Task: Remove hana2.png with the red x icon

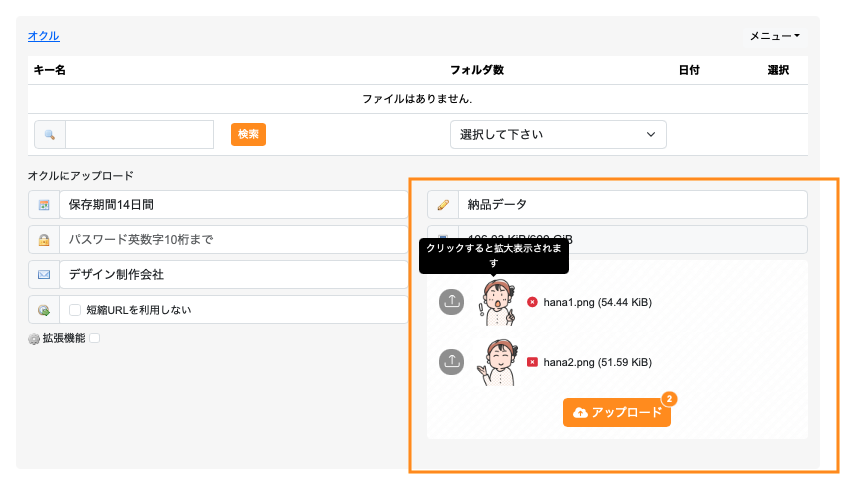Action: 532,362
